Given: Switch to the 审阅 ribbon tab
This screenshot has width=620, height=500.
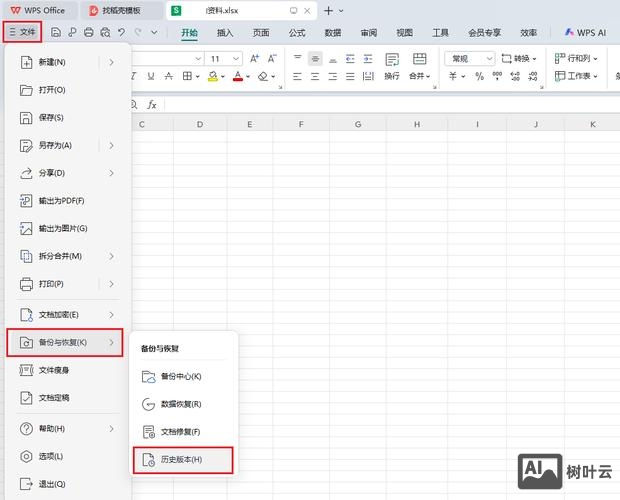Looking at the screenshot, I should [369, 33].
